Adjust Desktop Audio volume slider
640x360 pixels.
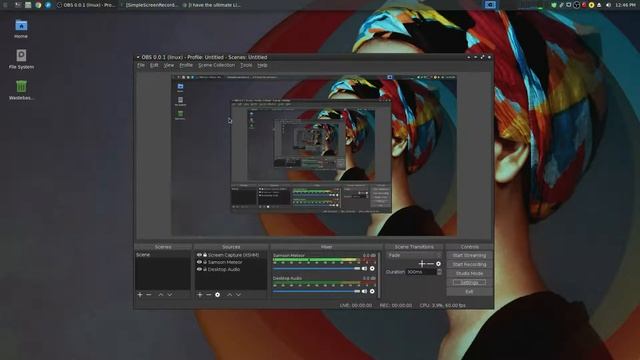pos(317,291)
